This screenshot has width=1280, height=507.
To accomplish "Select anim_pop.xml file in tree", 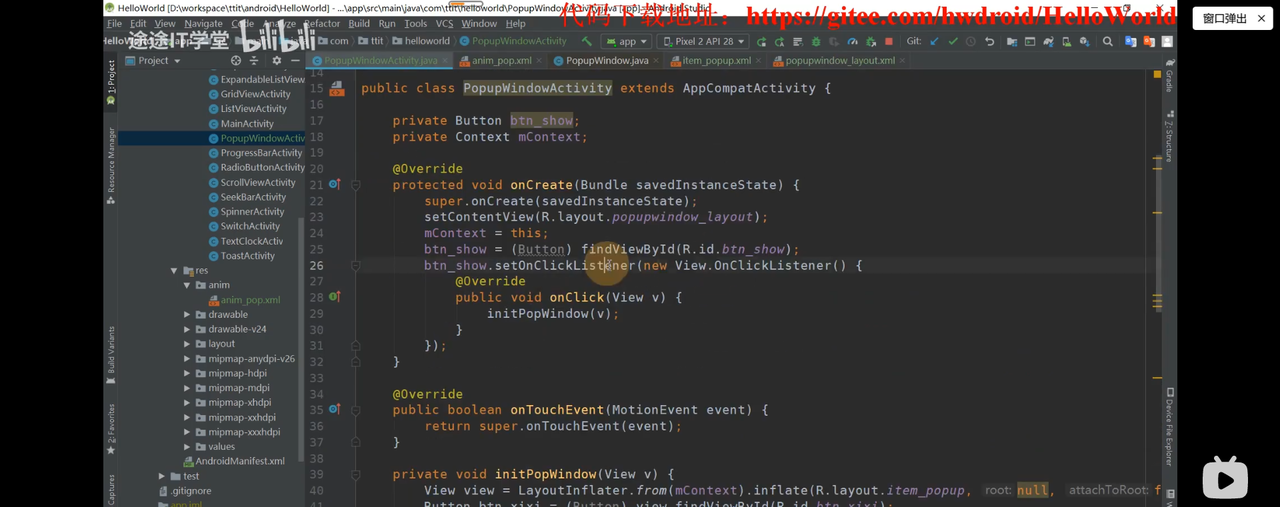I will (244, 300).
